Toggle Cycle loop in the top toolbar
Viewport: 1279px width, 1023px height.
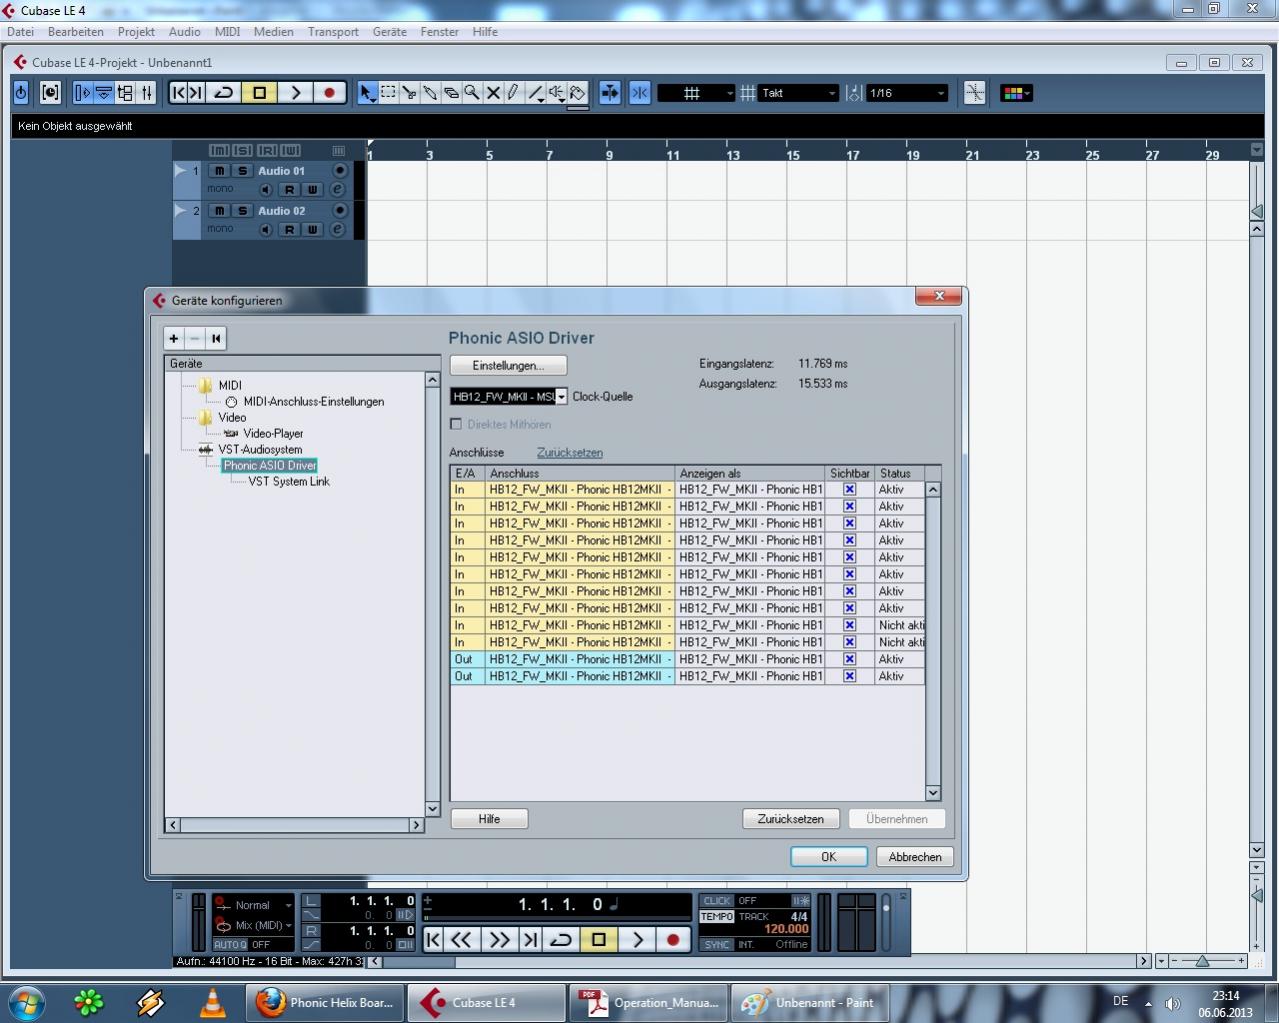(x=224, y=93)
